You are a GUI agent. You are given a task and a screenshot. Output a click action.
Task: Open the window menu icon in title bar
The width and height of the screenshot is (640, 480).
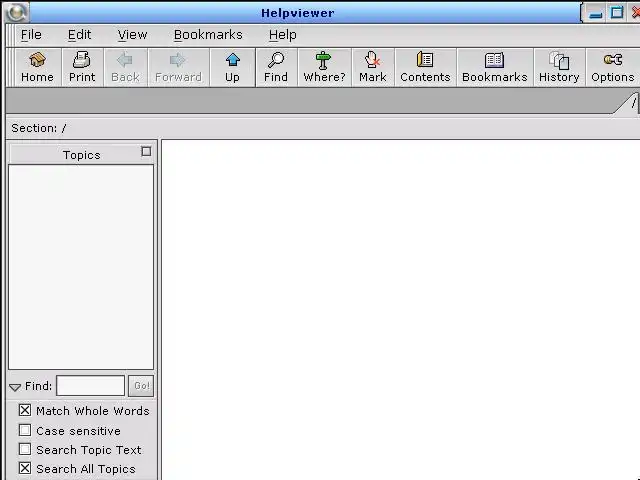(16, 13)
